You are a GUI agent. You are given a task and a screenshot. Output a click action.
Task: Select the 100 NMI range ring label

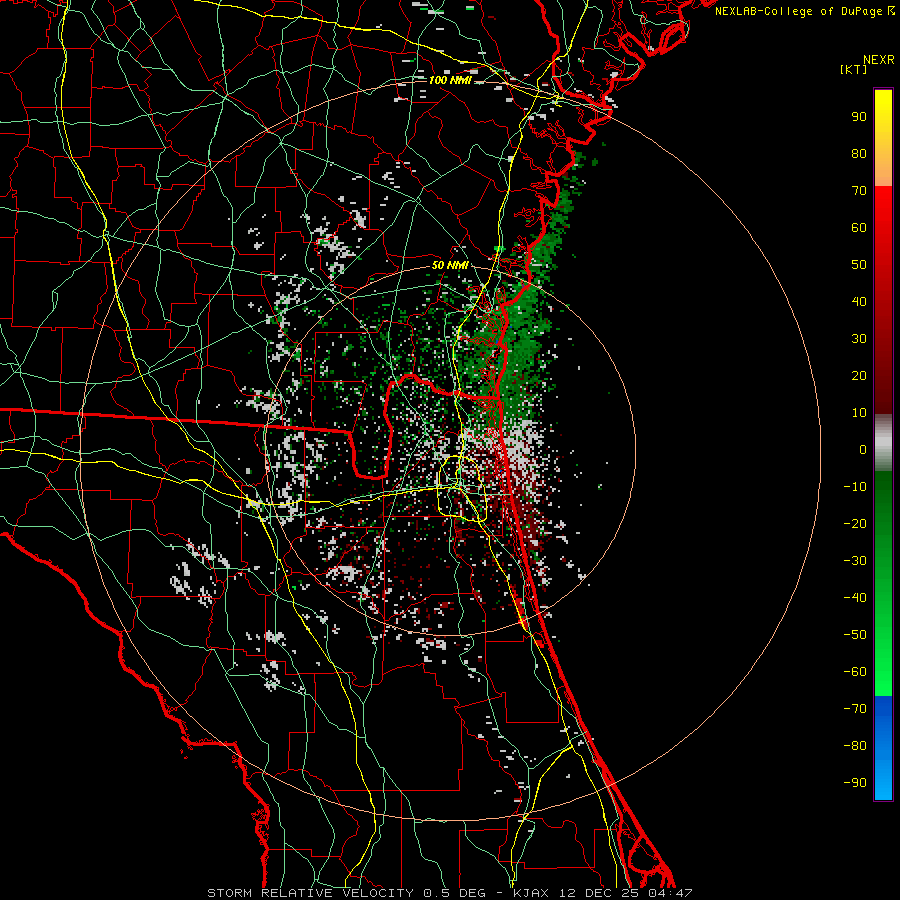pos(450,80)
